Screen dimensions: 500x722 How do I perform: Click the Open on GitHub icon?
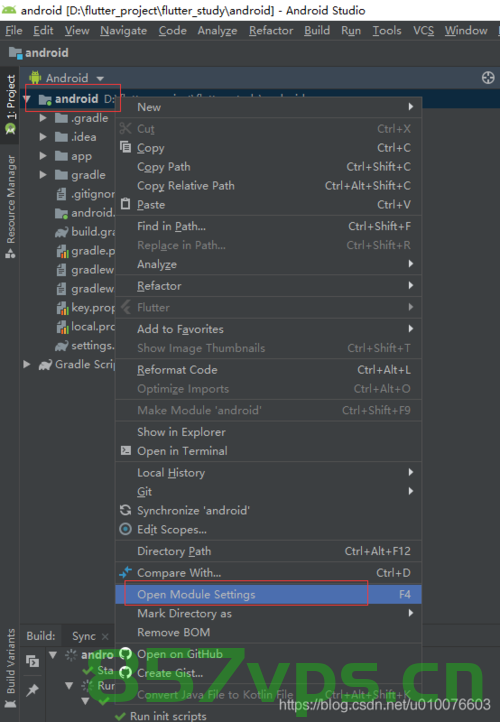click(125, 654)
